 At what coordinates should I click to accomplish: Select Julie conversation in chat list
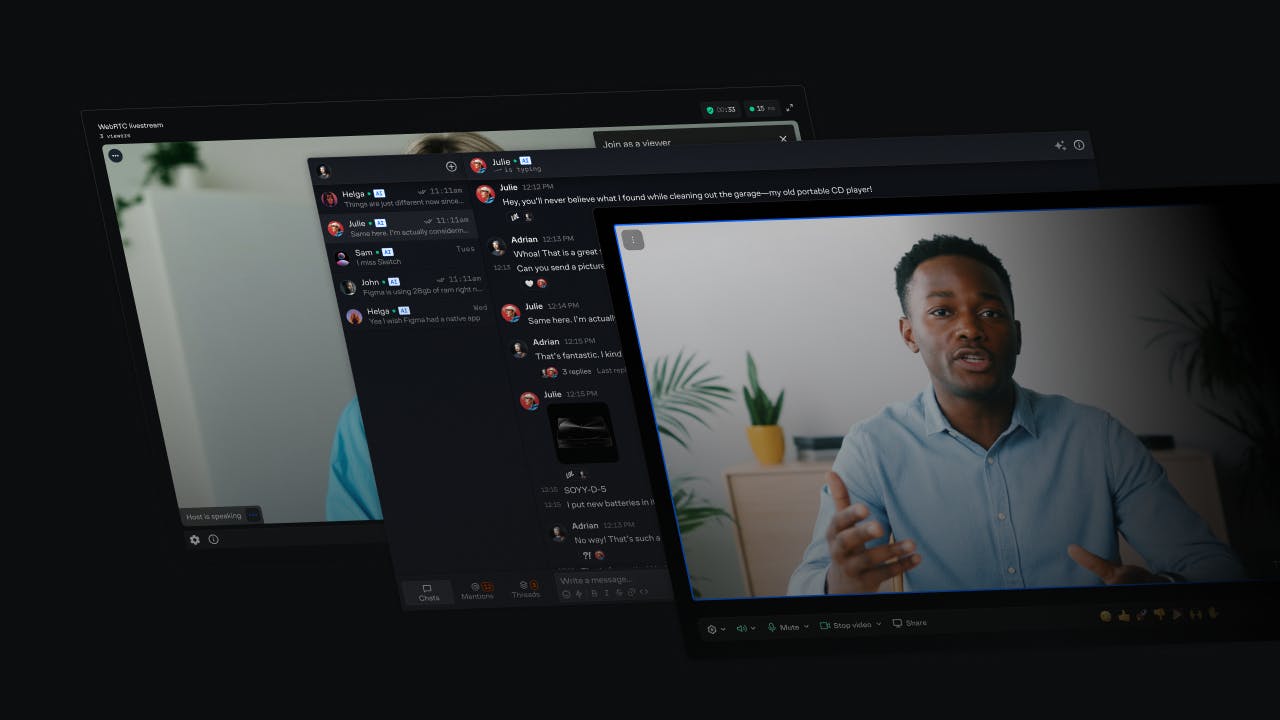[400, 228]
